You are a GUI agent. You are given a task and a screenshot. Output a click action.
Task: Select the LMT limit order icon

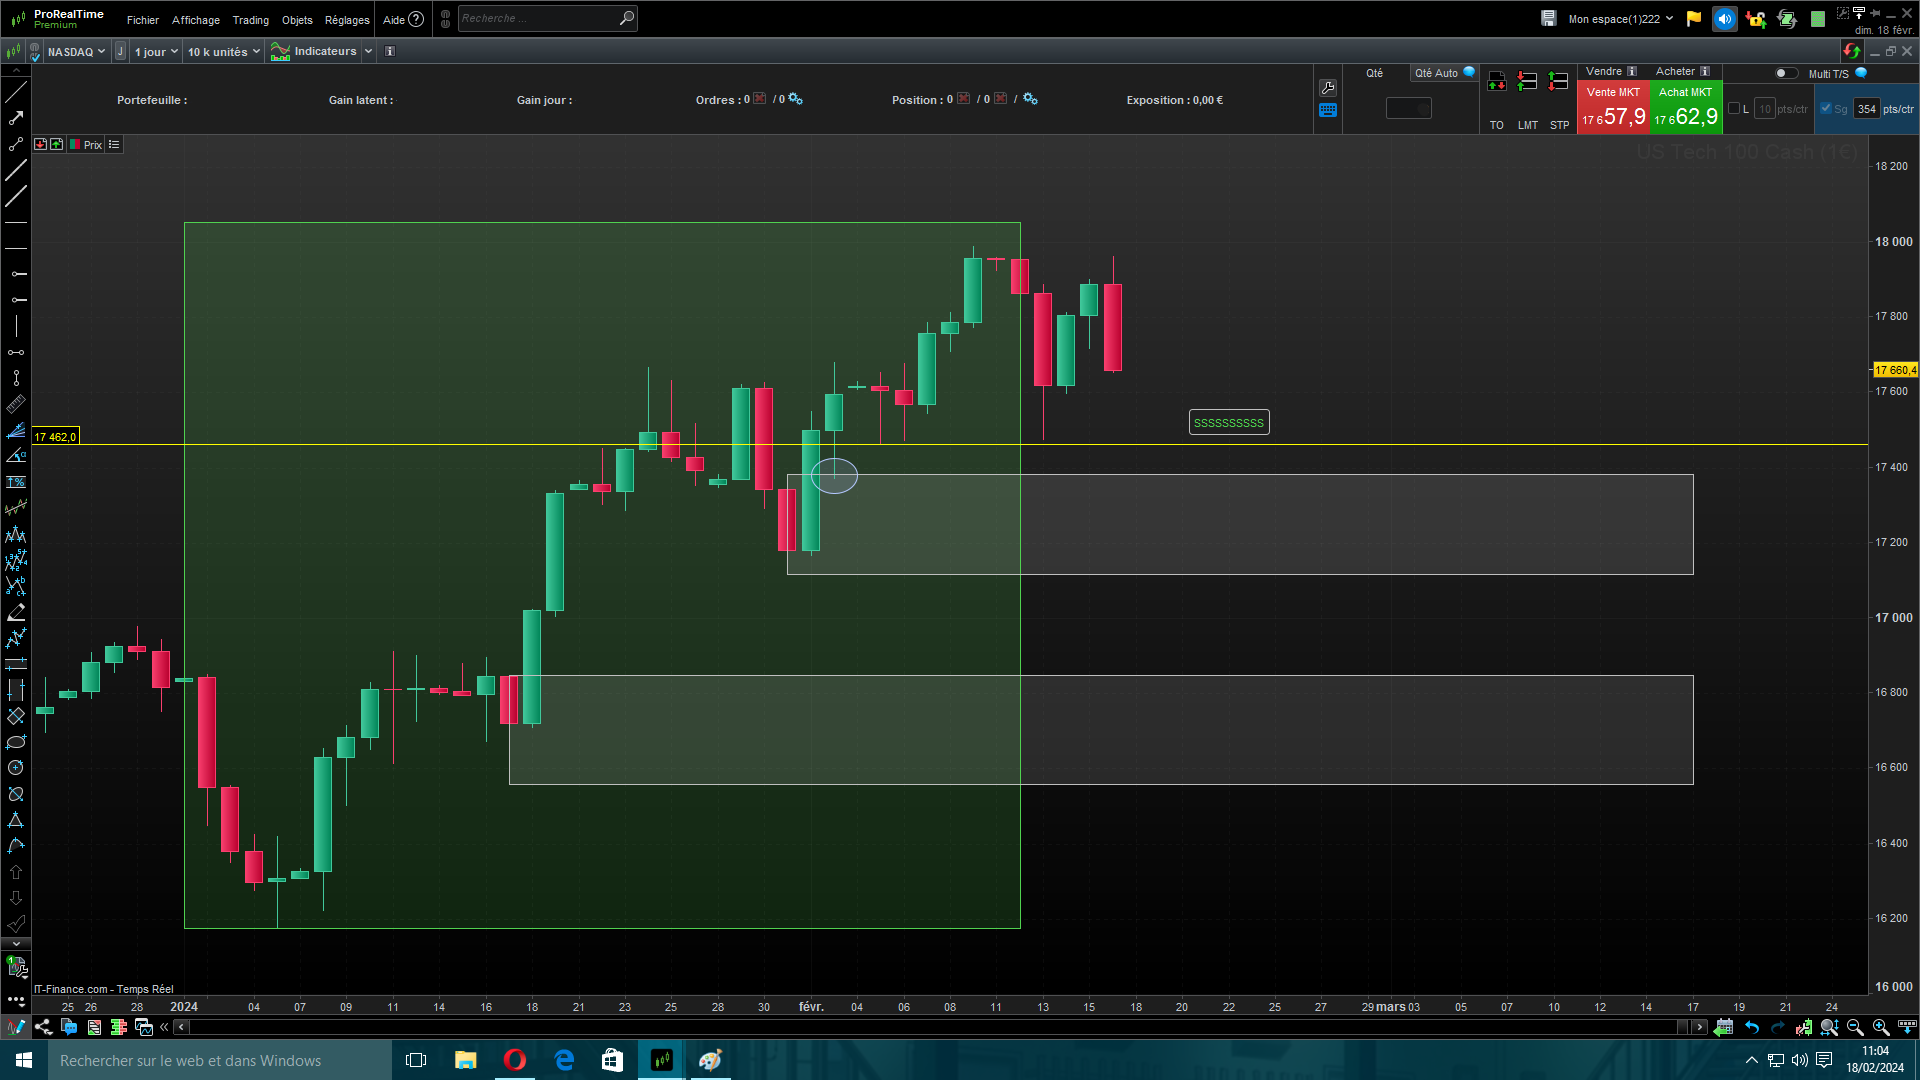[1527, 82]
